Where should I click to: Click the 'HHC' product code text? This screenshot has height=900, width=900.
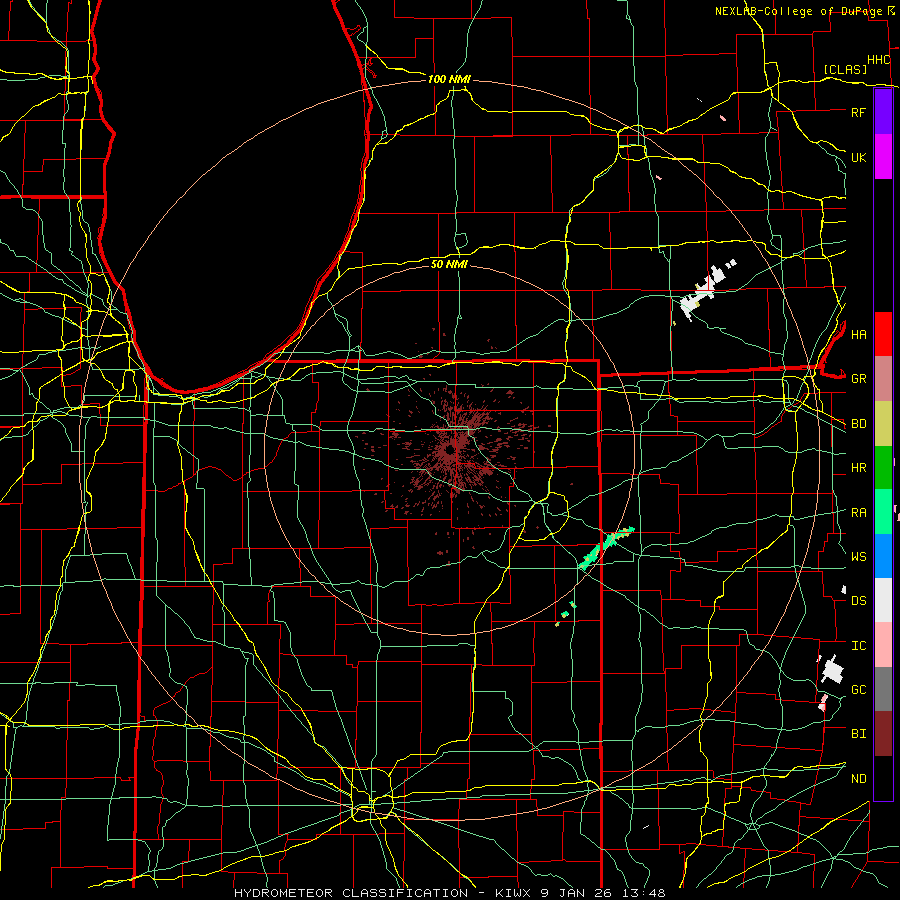878,60
